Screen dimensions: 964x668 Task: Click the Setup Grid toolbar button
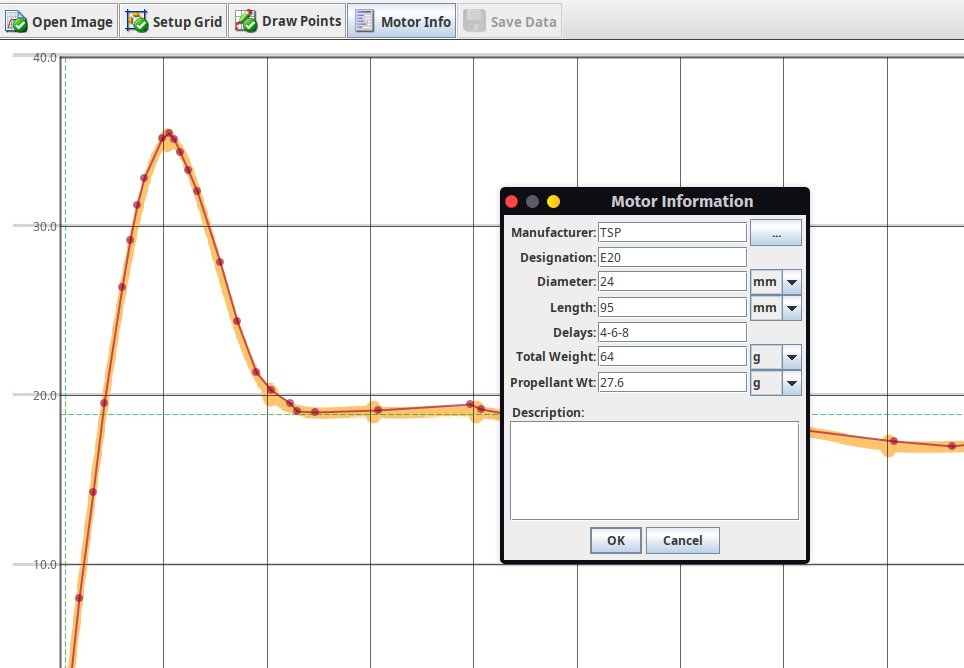point(173,22)
